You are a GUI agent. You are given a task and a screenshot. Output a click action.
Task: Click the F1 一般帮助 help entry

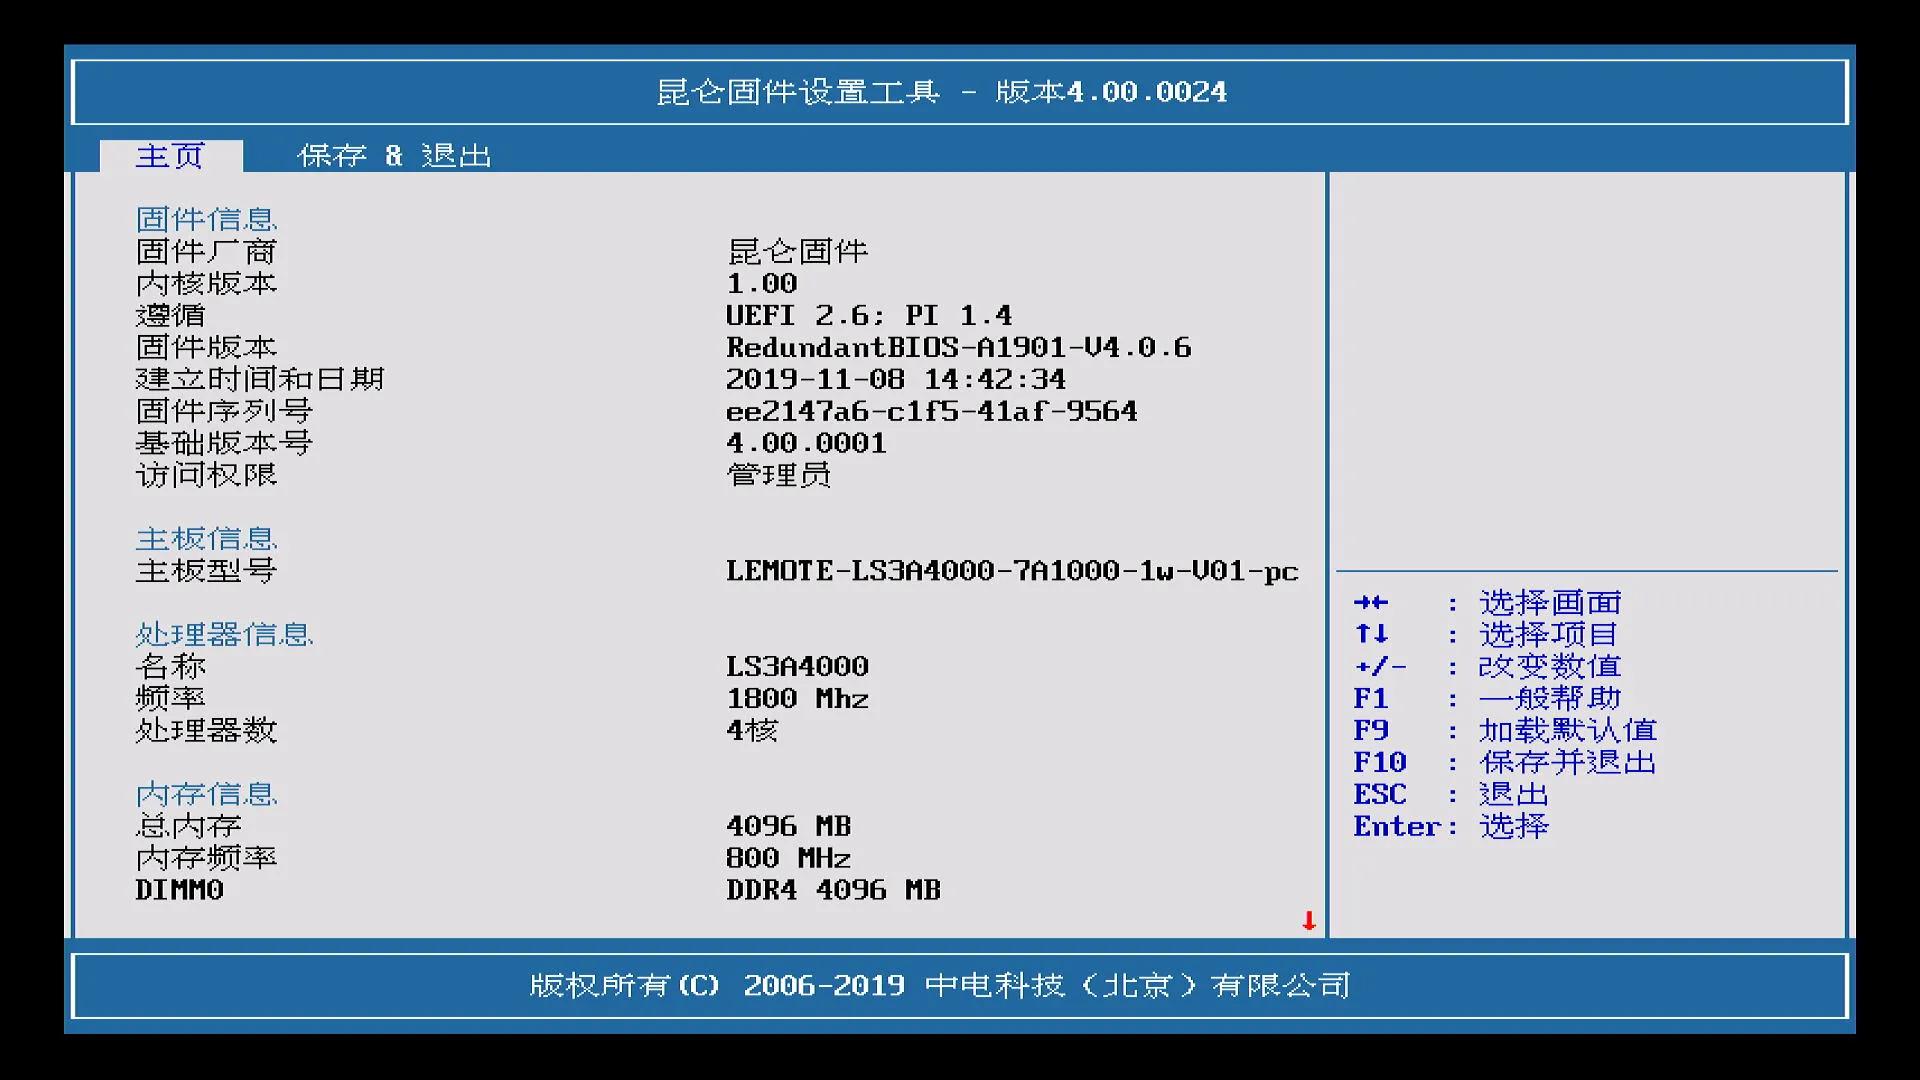1487,698
